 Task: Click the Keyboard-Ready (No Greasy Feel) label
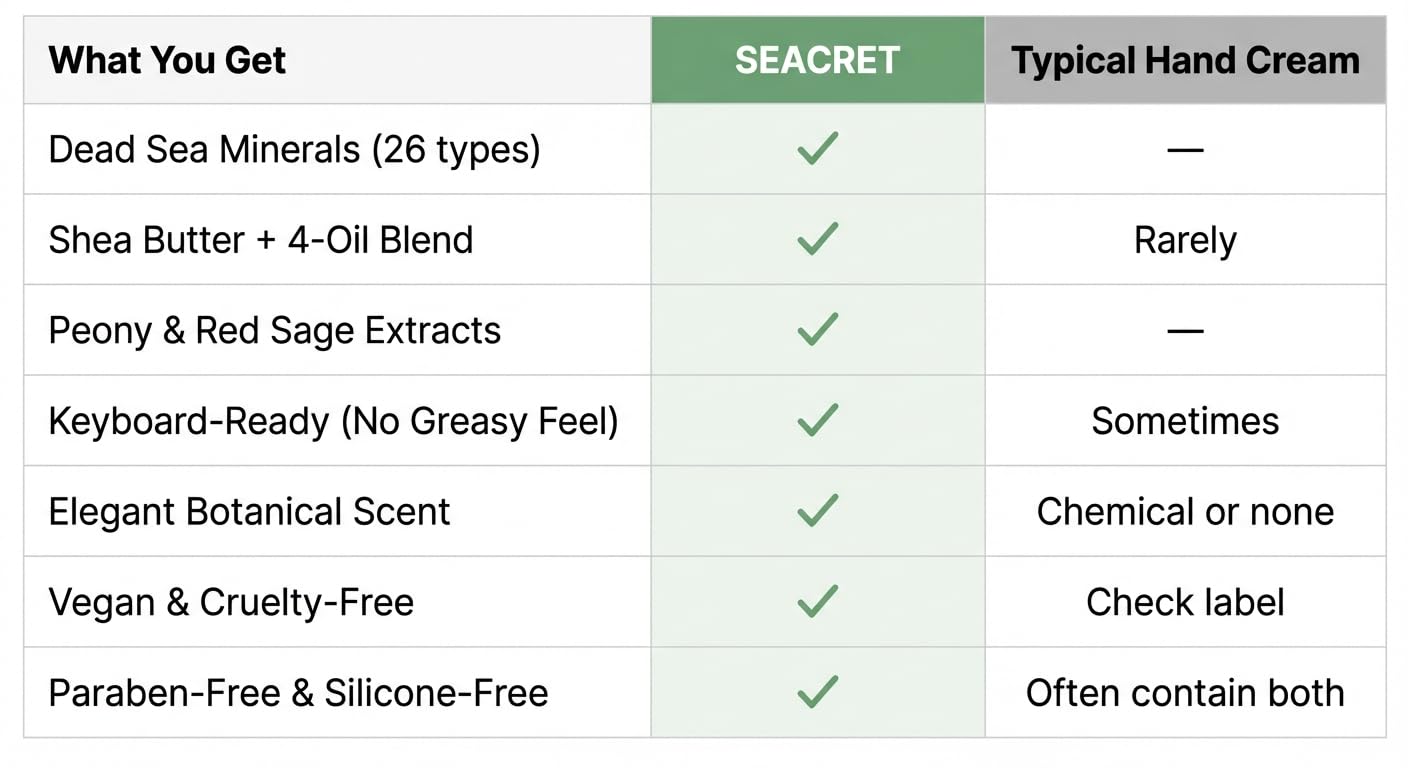[x=333, y=421]
